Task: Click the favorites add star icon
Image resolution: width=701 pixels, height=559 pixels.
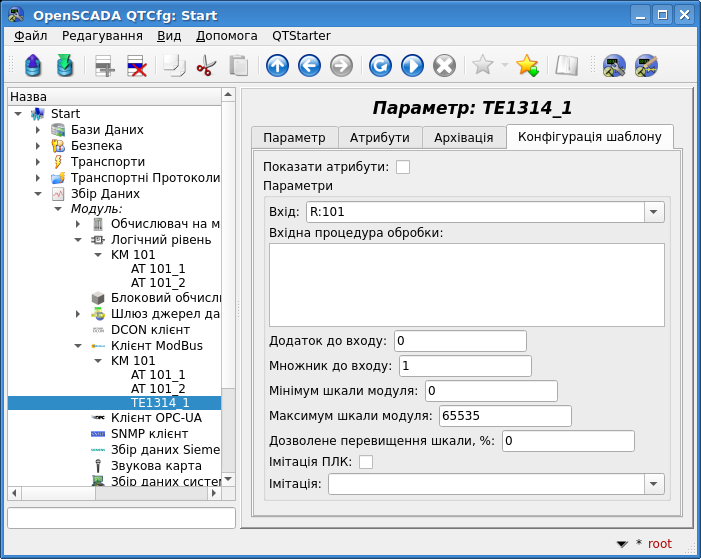Action: pyautogui.click(x=527, y=66)
